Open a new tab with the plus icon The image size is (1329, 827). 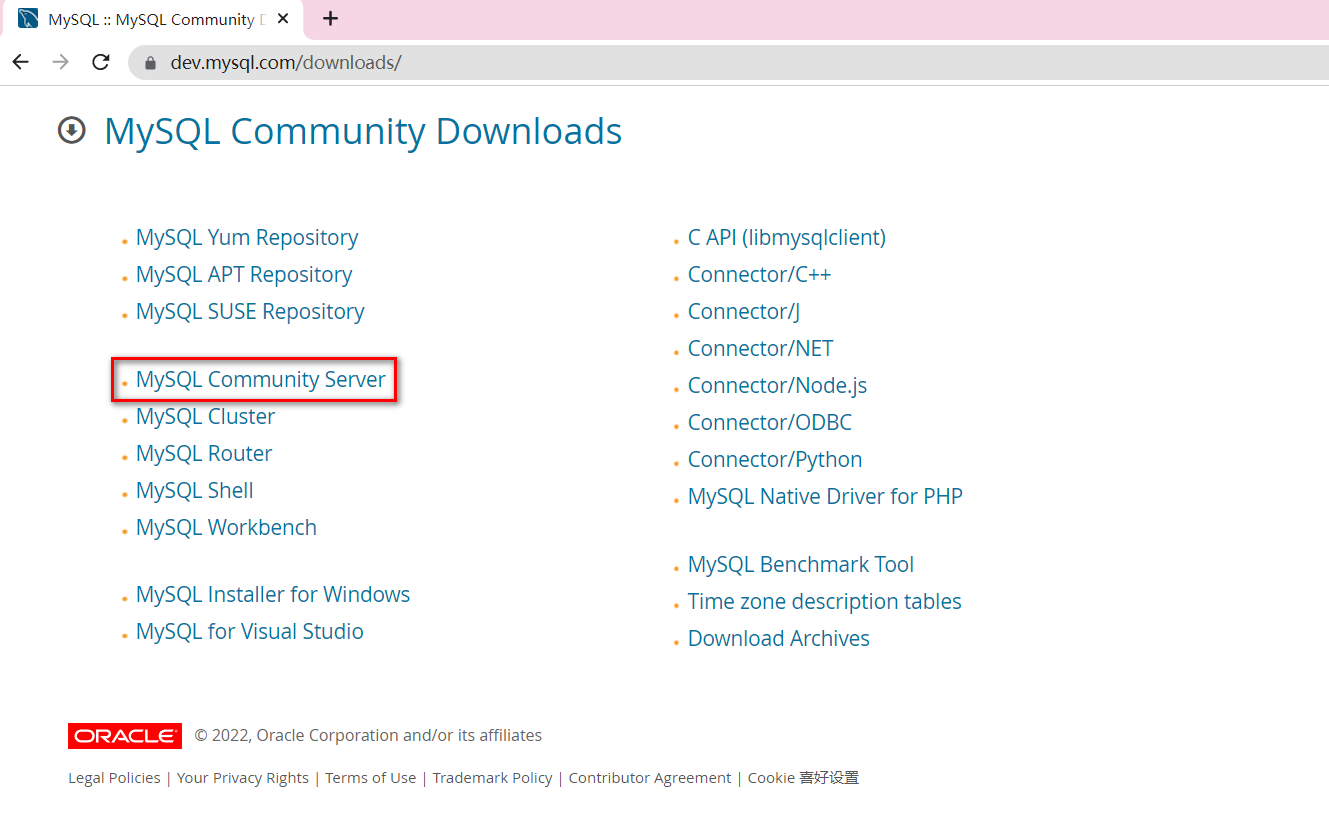(331, 19)
